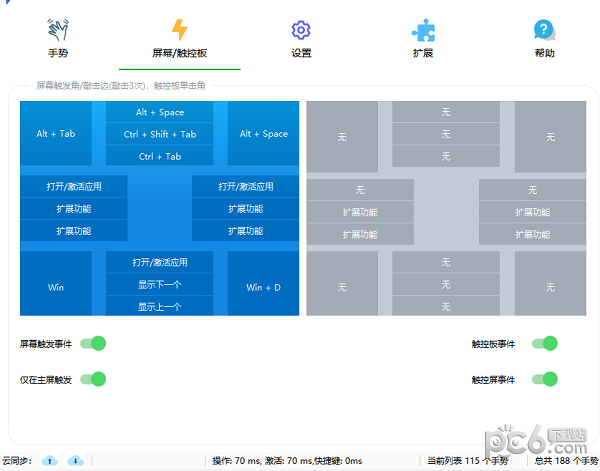The height and width of the screenshot is (471, 600).
Task: Click the cloud sync download icon
Action: point(75,461)
